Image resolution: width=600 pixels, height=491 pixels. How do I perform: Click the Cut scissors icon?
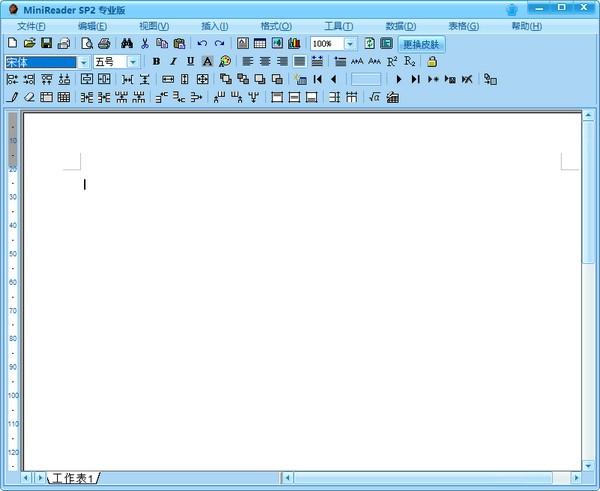click(x=145, y=43)
